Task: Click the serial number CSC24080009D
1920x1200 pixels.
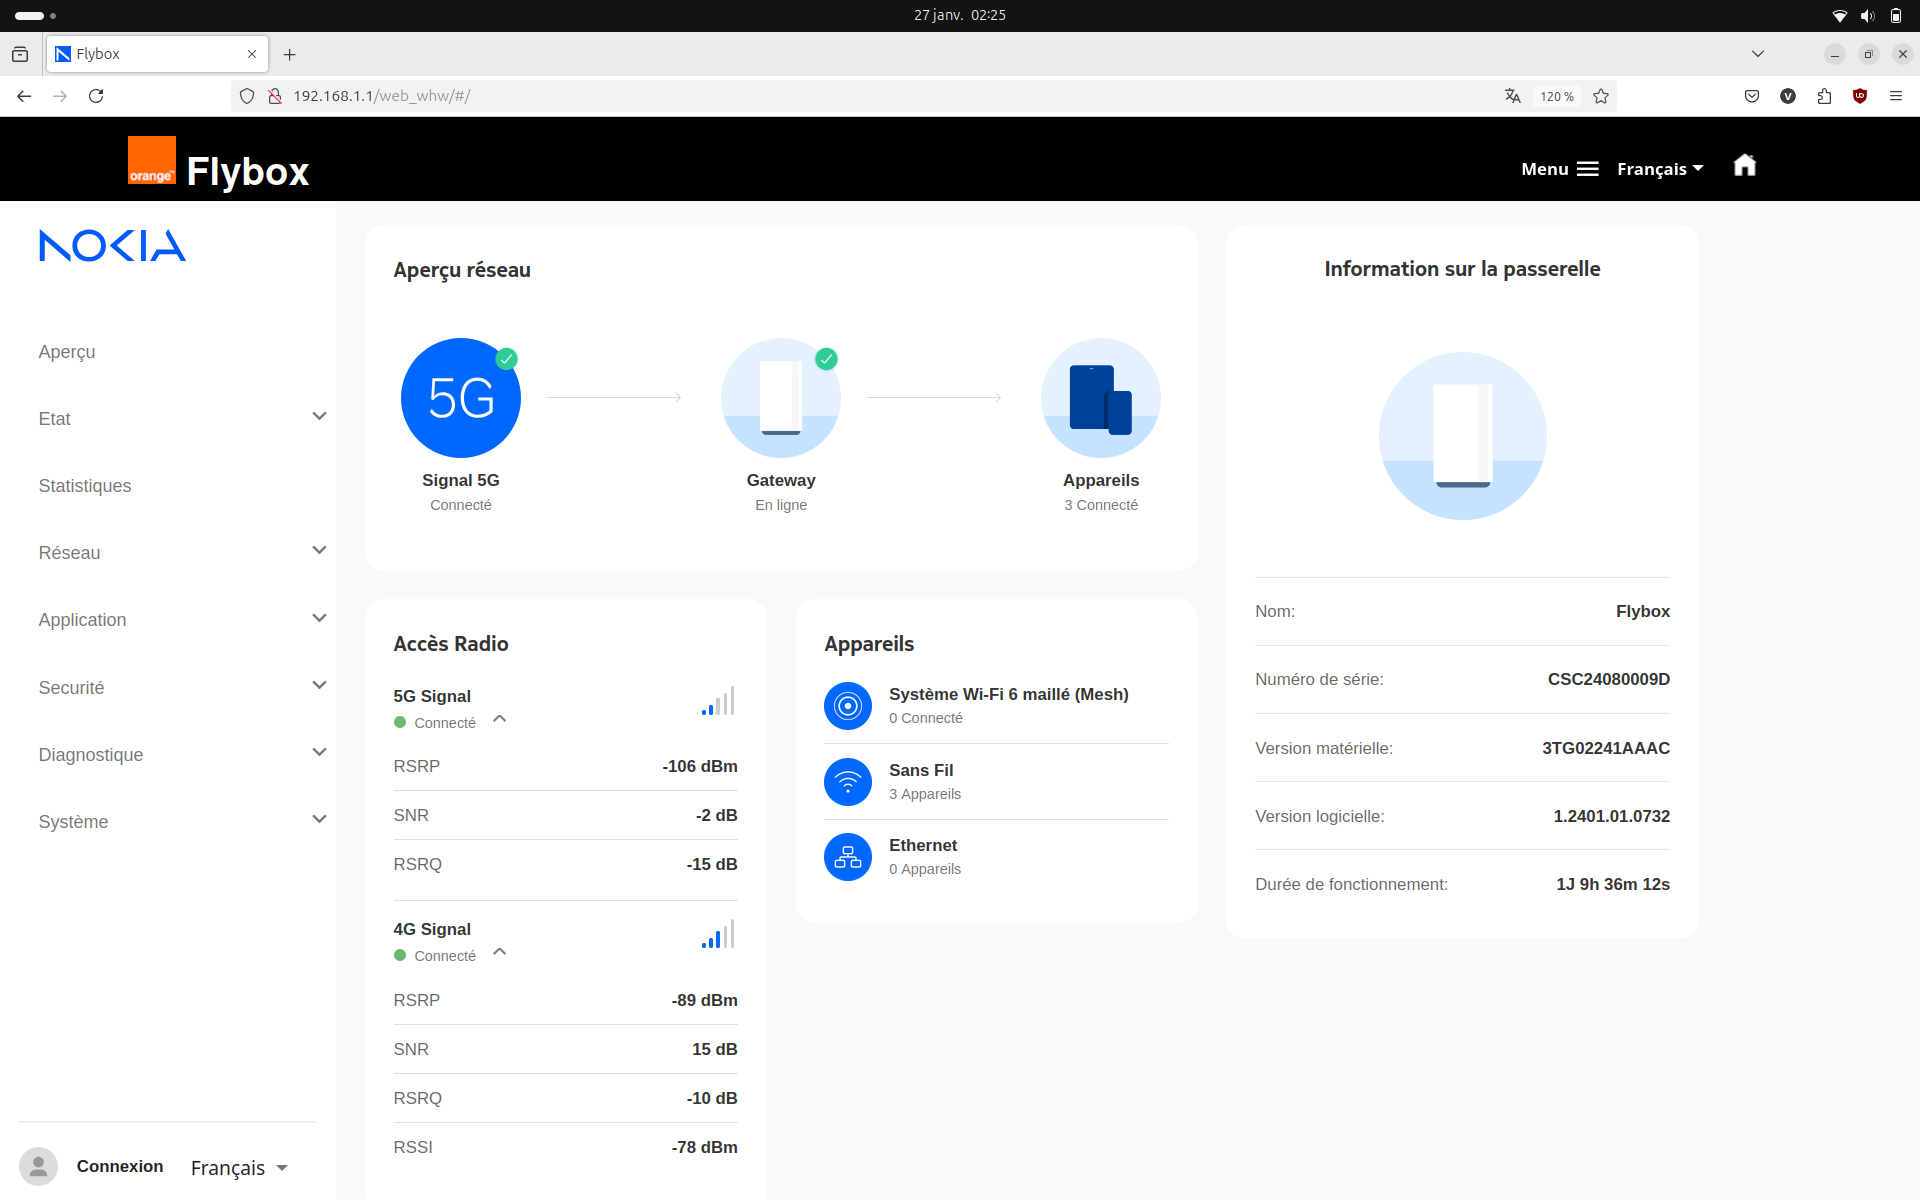Action: pos(1609,680)
